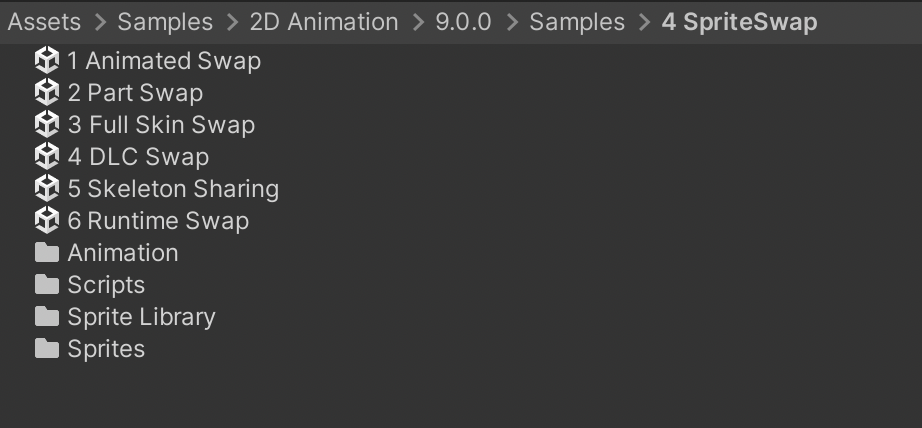Click the chevron after 2D Animation

tap(417, 22)
